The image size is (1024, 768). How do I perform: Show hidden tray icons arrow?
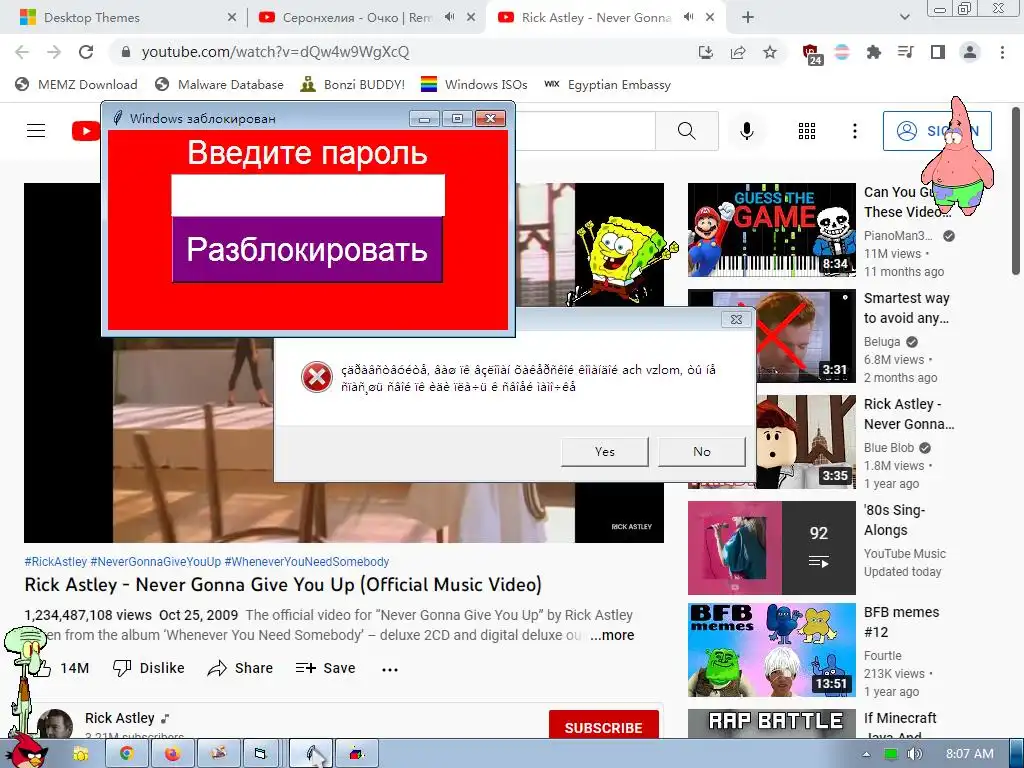click(867, 754)
